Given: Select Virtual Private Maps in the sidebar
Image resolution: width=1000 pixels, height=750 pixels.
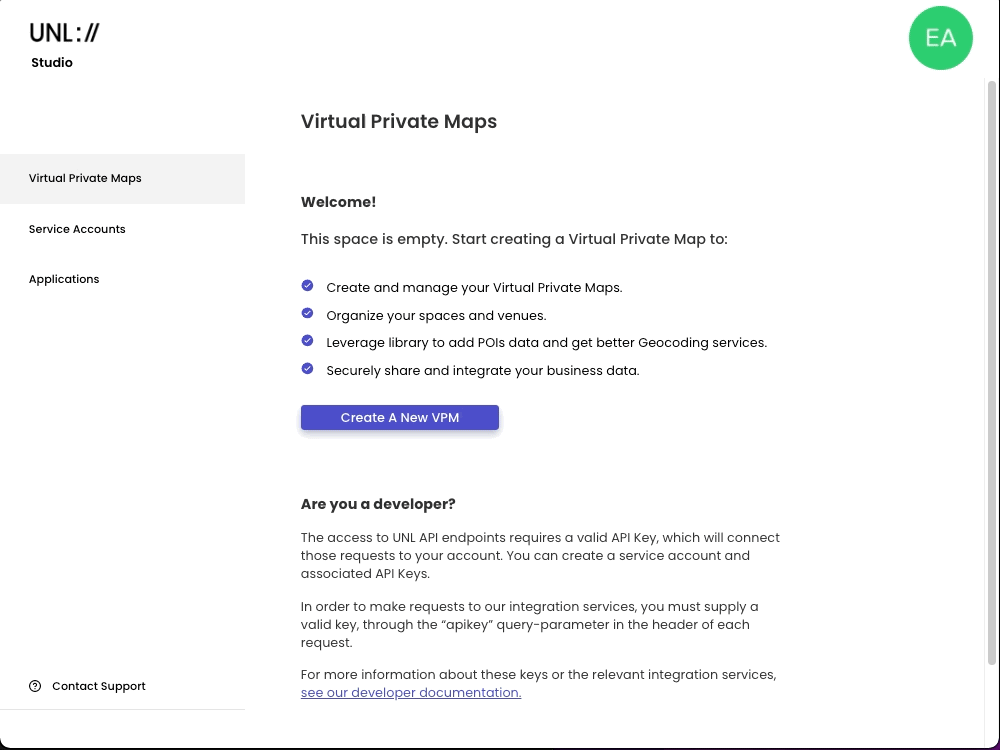Looking at the screenshot, I should click(85, 178).
